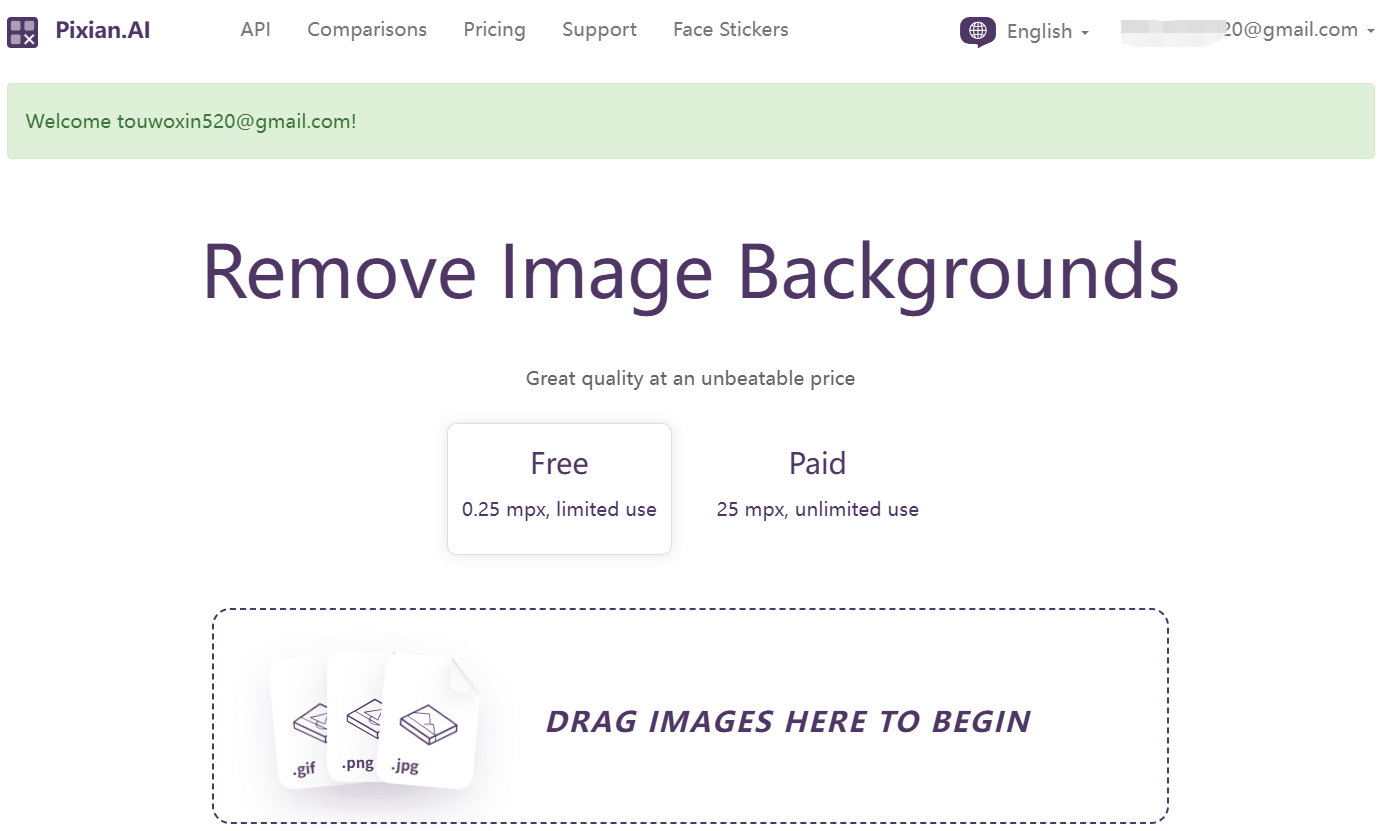The image size is (1395, 831).
Task: Open the Pricing page
Action: [494, 30]
